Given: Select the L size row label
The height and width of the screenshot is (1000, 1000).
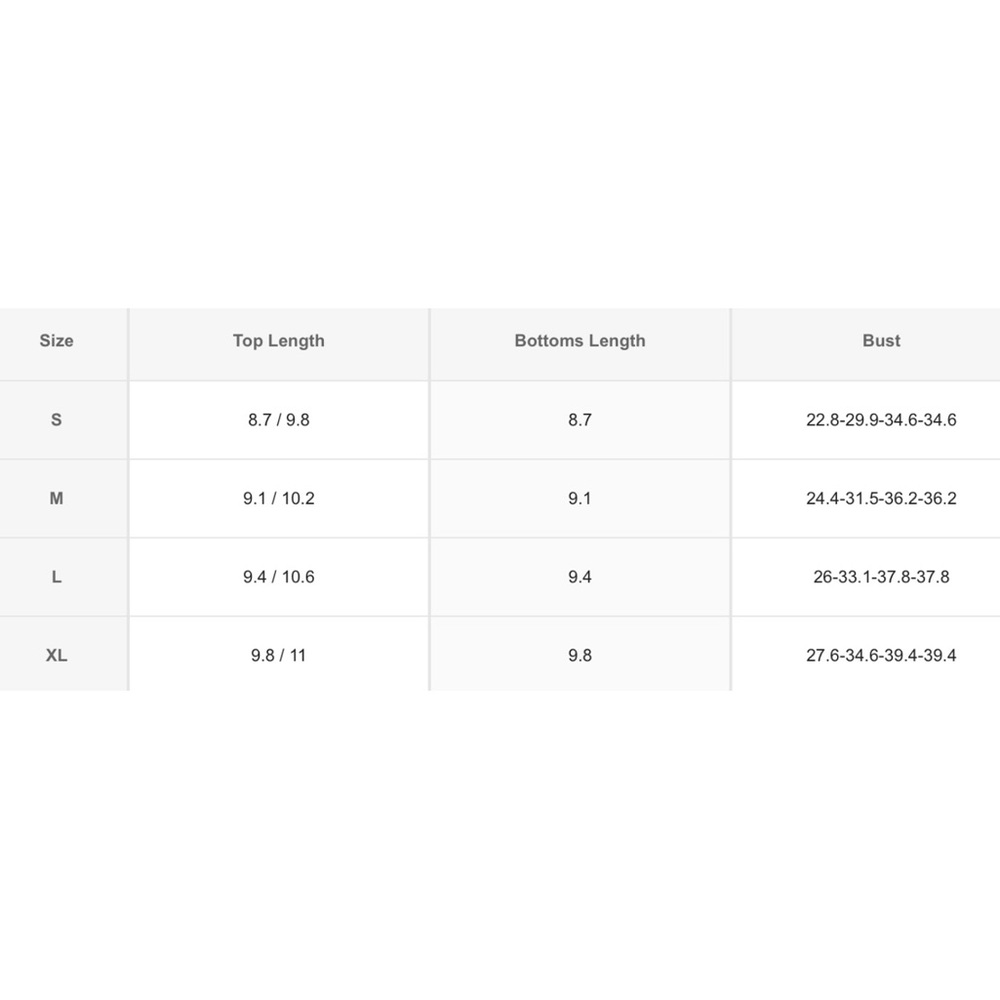Looking at the screenshot, I should click(x=56, y=577).
